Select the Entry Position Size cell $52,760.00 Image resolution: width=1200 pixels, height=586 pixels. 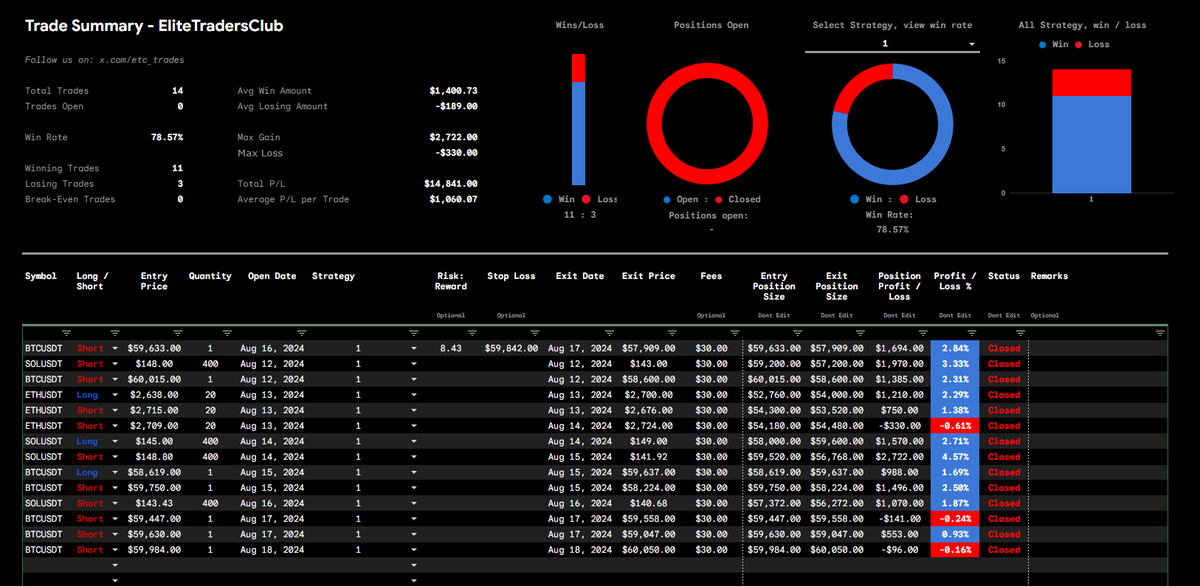pyautogui.click(x=775, y=395)
